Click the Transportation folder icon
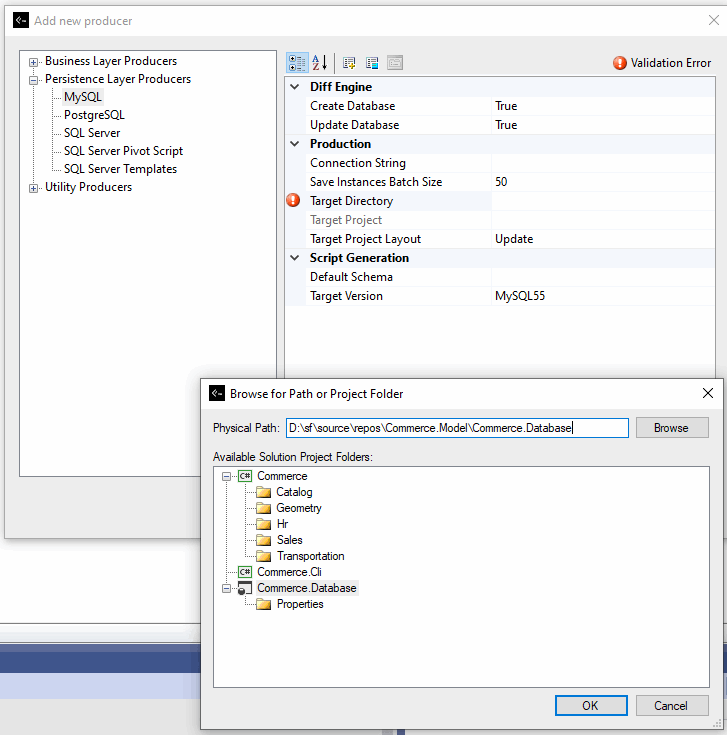 [263, 556]
